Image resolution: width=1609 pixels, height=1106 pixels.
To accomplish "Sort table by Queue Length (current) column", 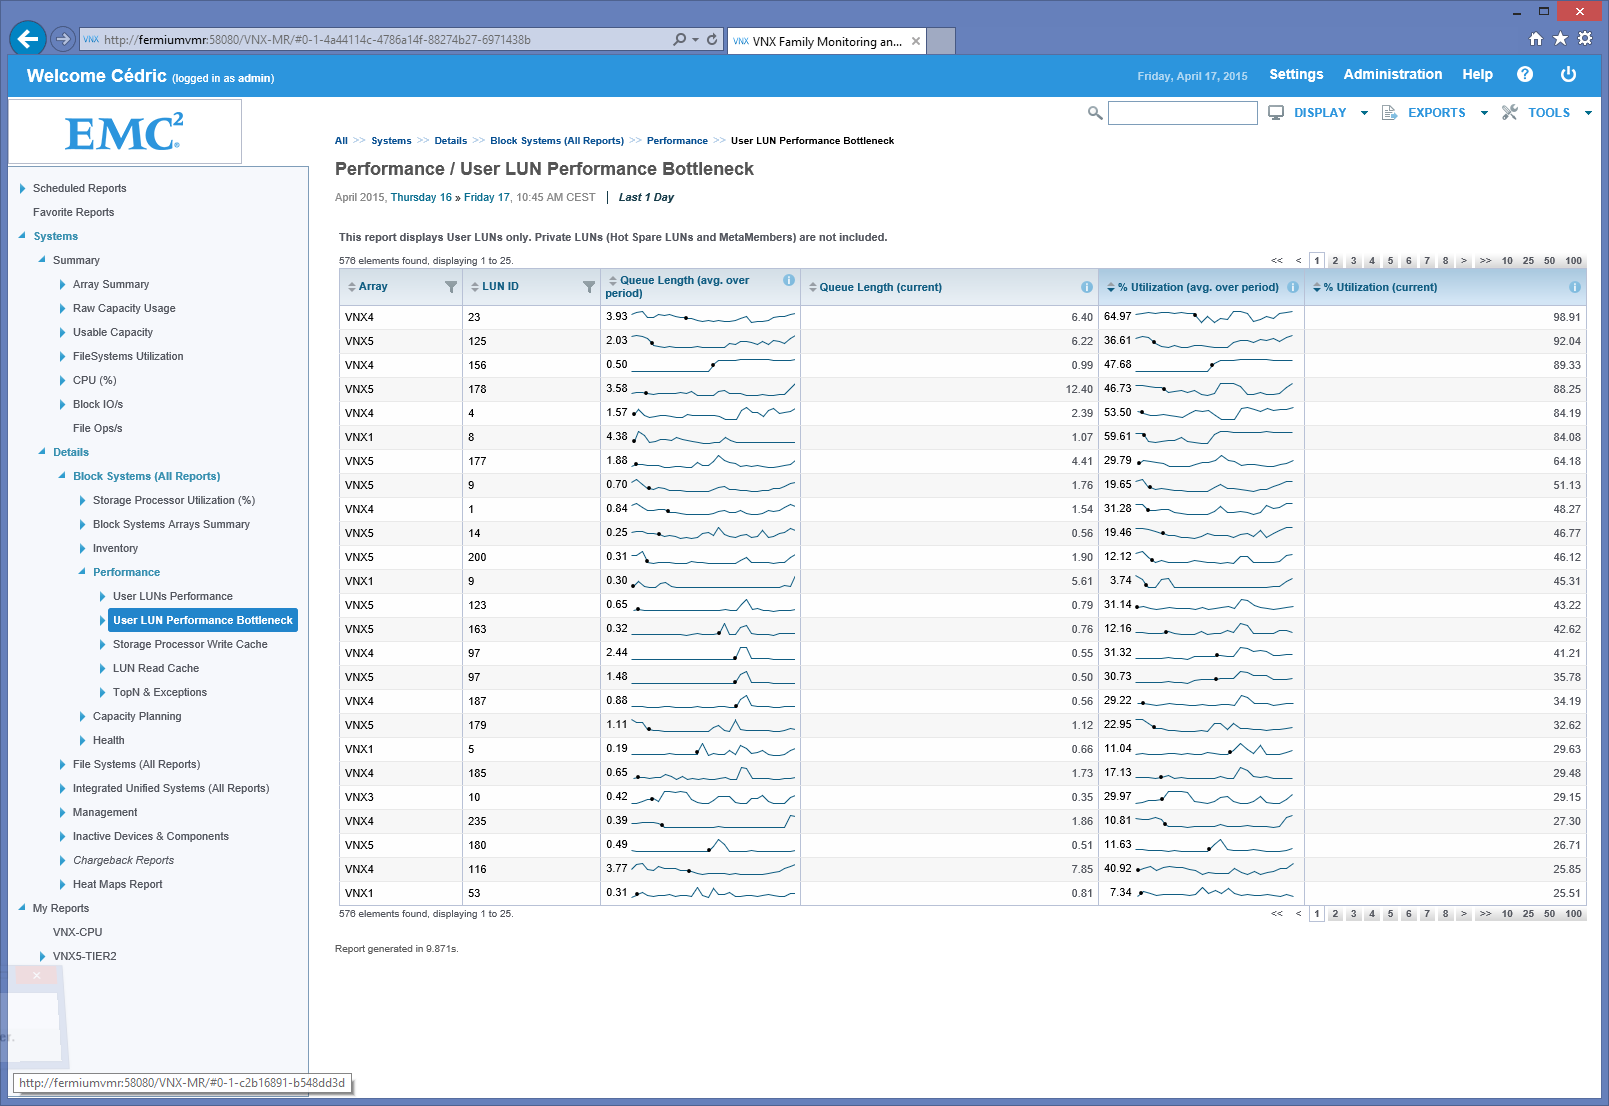I will (x=880, y=287).
